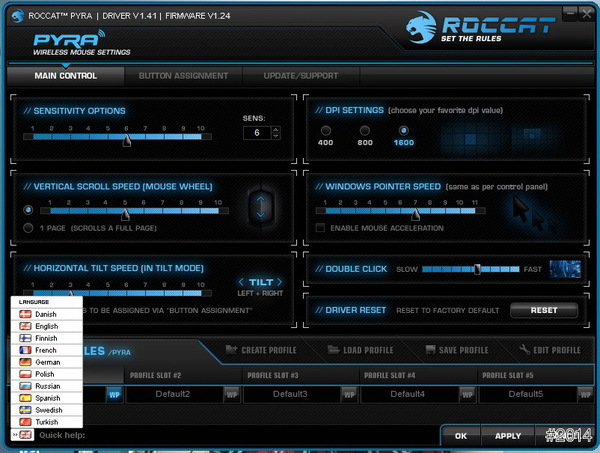Click the Windows pointer speed slider handle
This screenshot has height=453, width=600.
[414, 212]
